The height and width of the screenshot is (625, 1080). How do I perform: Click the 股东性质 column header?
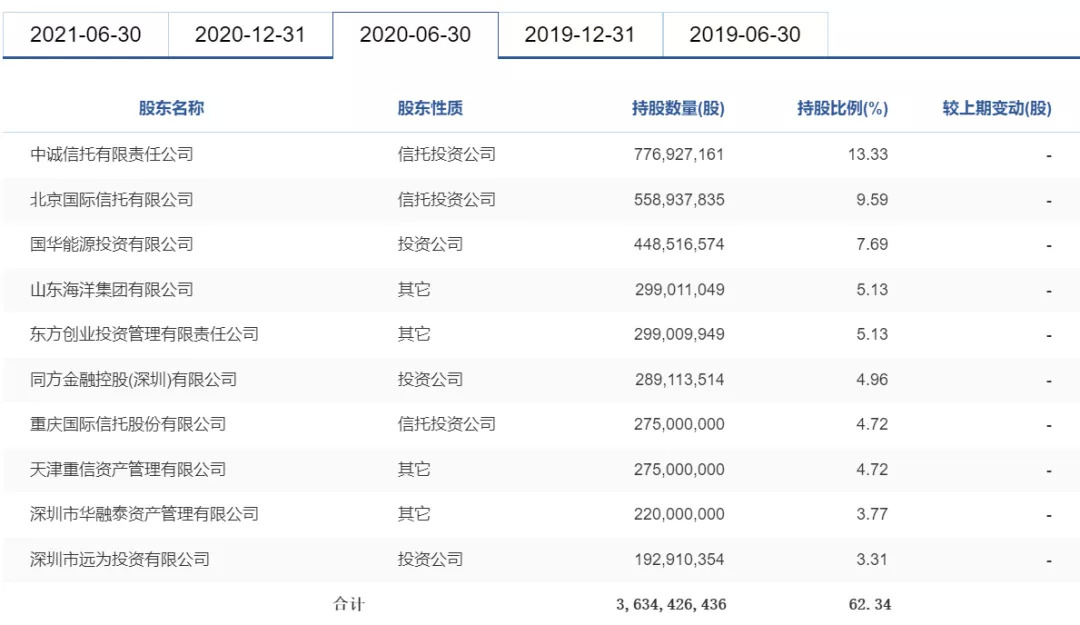[x=430, y=108]
